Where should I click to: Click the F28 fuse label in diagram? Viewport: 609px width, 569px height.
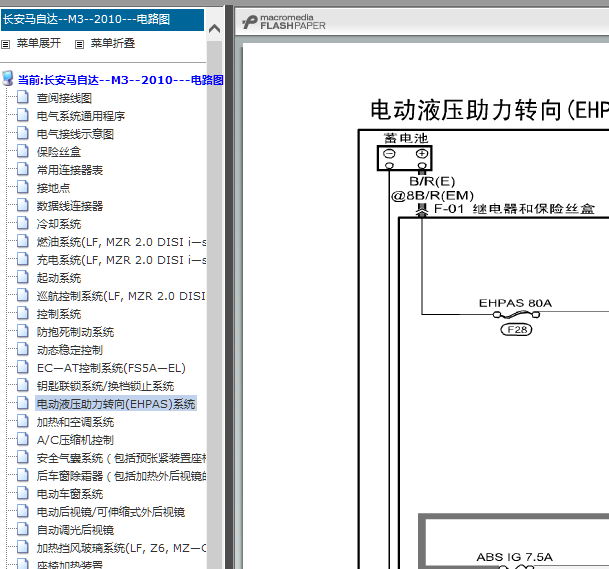(x=516, y=330)
